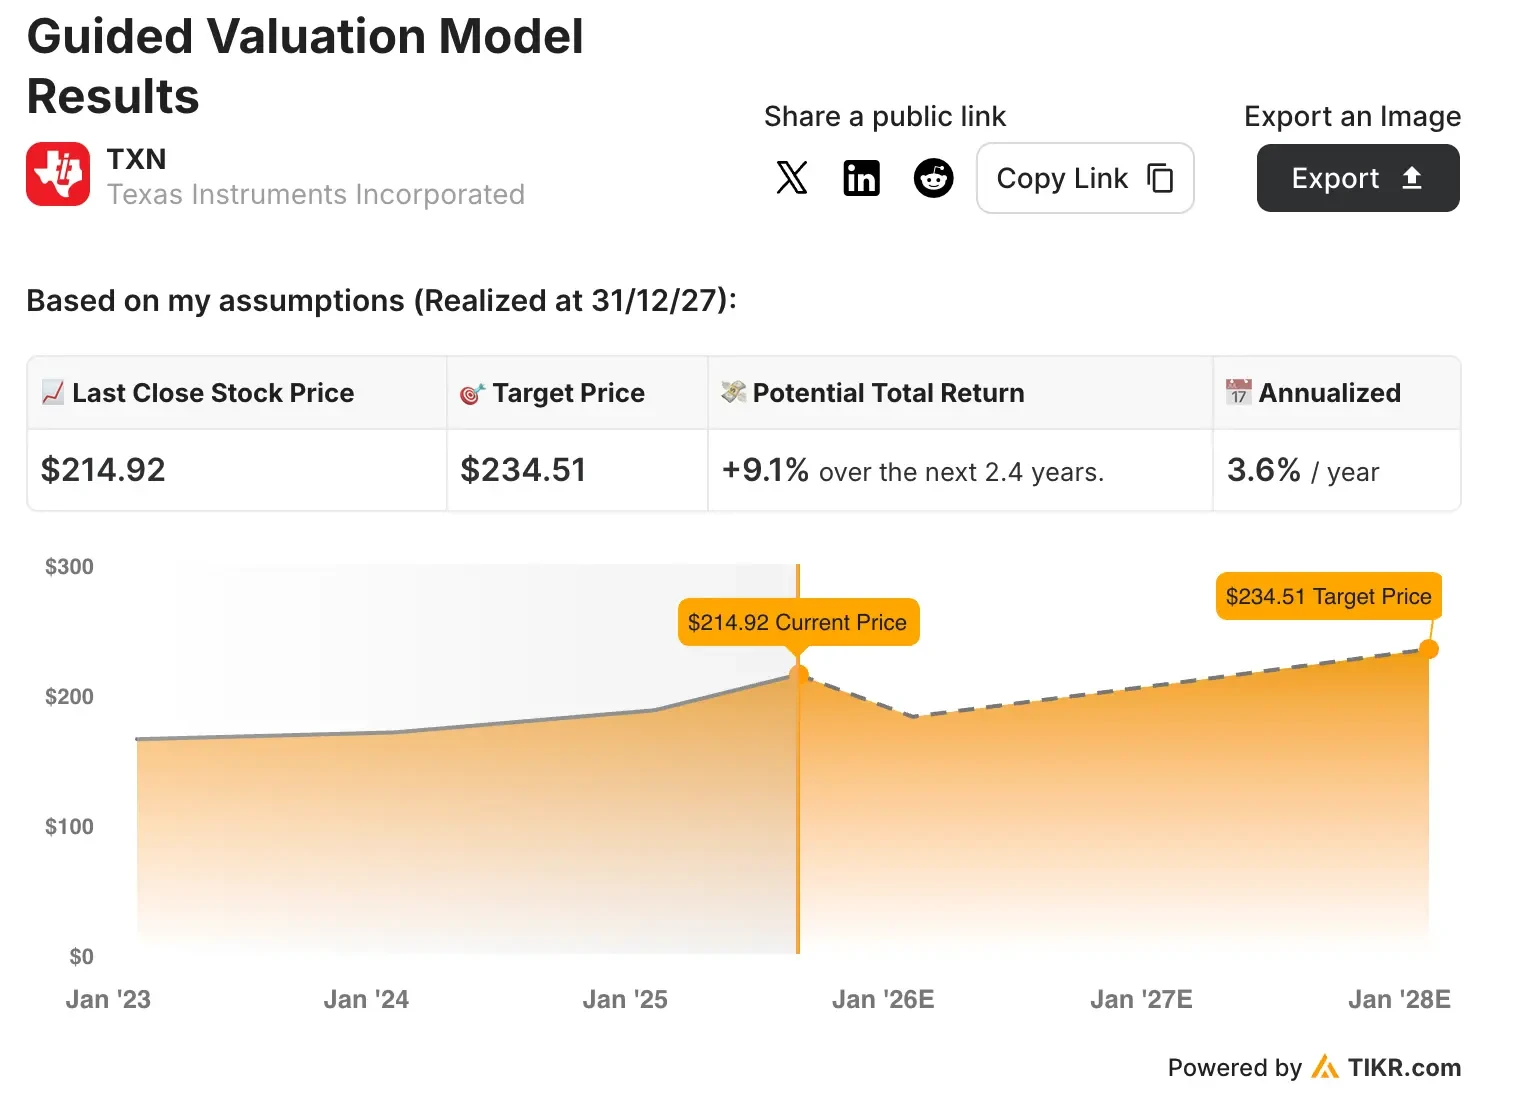Share to X (Twitter) icon
This screenshot has height=1102, width=1524.
pos(791,178)
